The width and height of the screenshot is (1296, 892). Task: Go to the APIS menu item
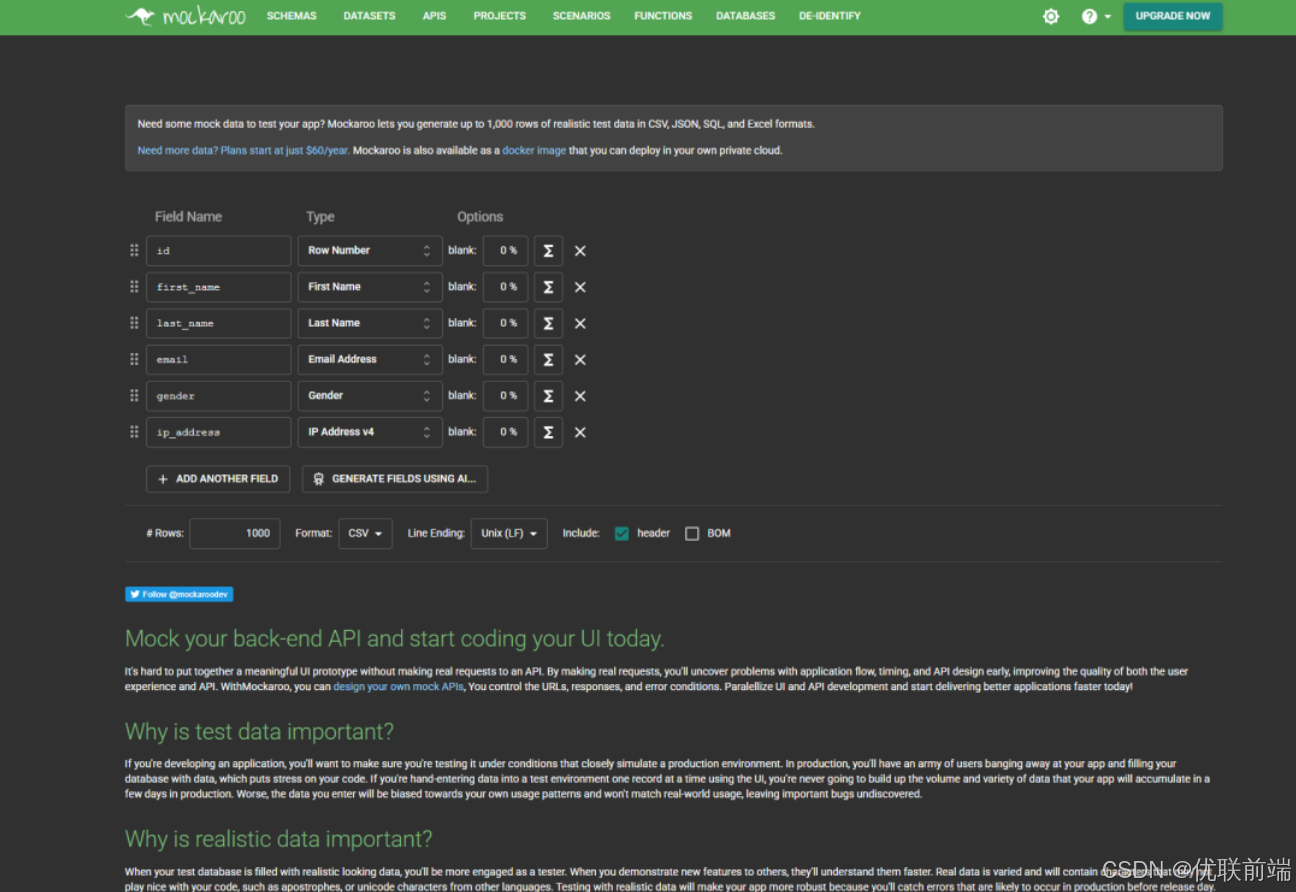pos(434,16)
